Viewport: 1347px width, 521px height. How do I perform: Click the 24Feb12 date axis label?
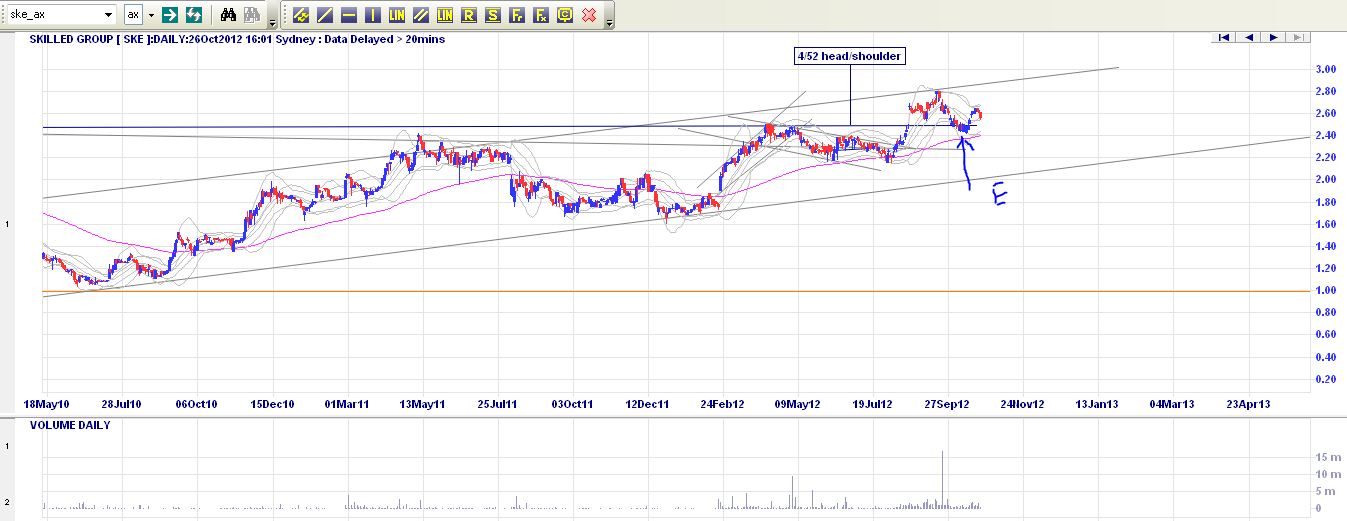click(x=722, y=404)
